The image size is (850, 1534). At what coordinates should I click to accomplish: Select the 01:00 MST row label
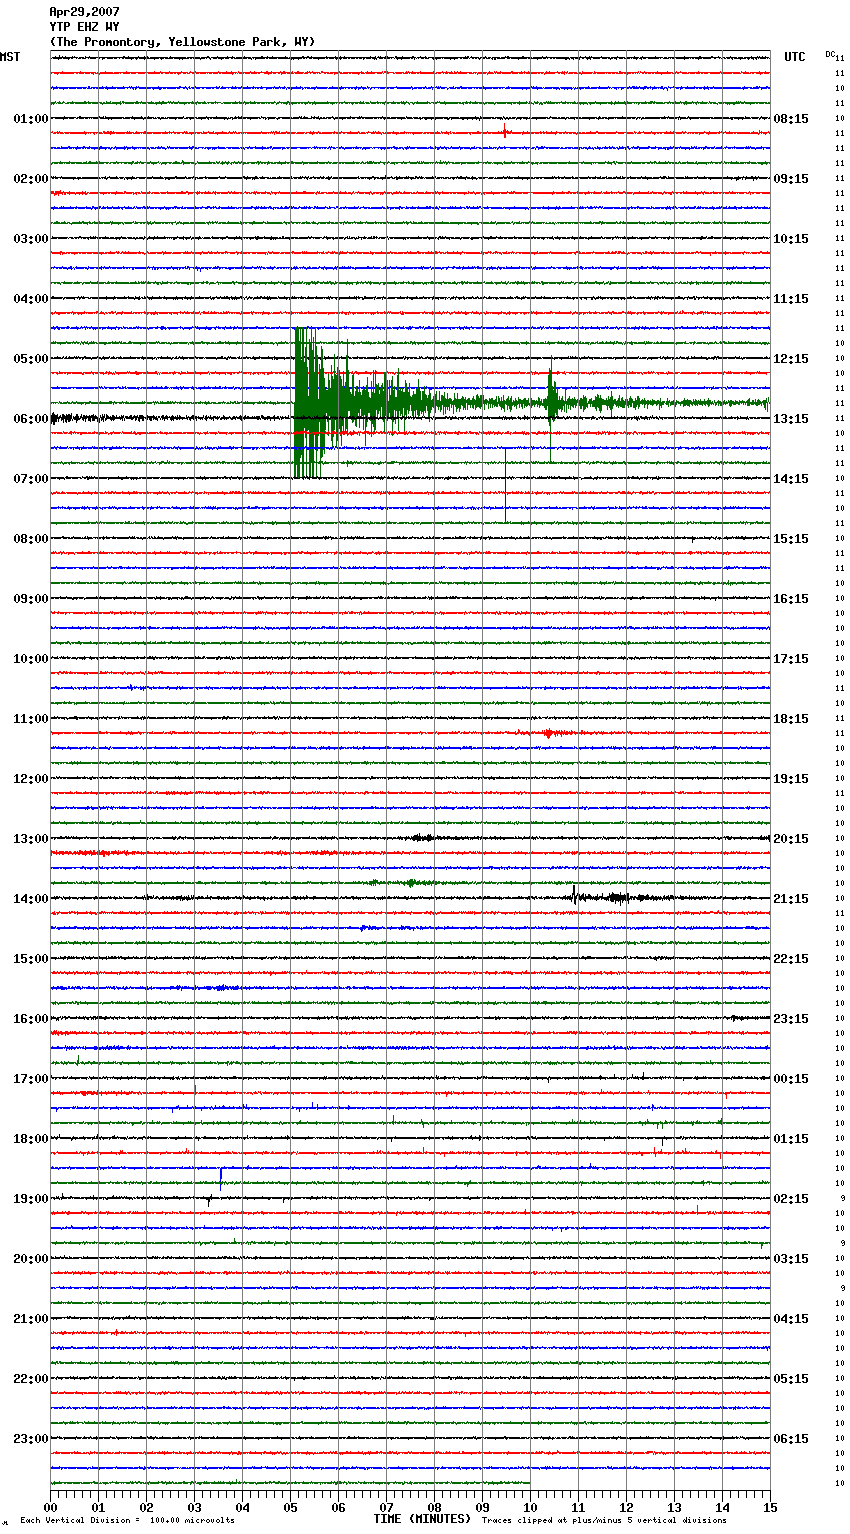pyautogui.click(x=31, y=119)
